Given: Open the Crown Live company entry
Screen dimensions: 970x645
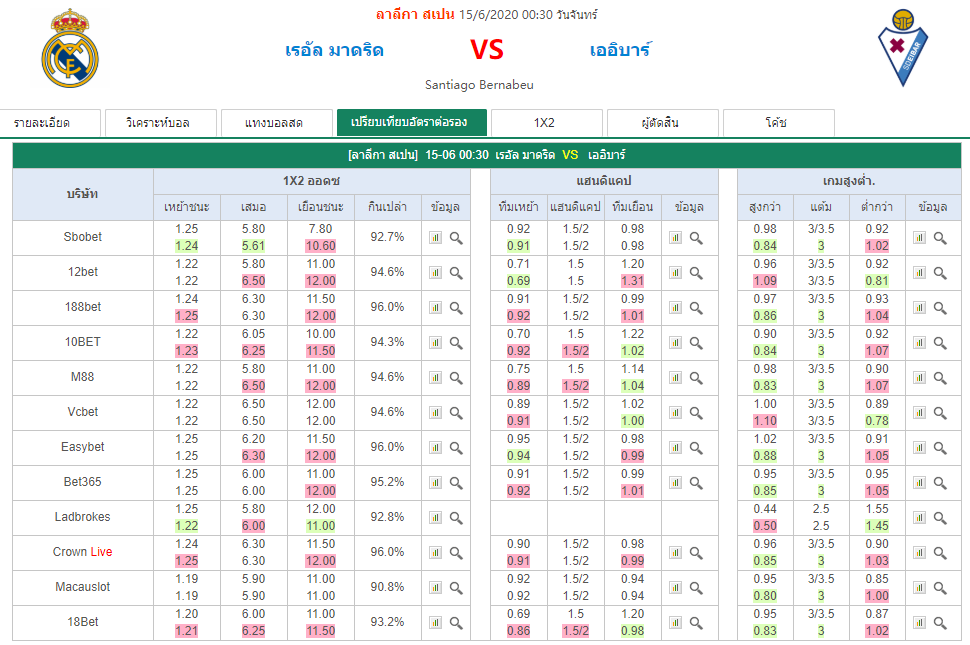Looking at the screenshot, I should (x=83, y=552).
